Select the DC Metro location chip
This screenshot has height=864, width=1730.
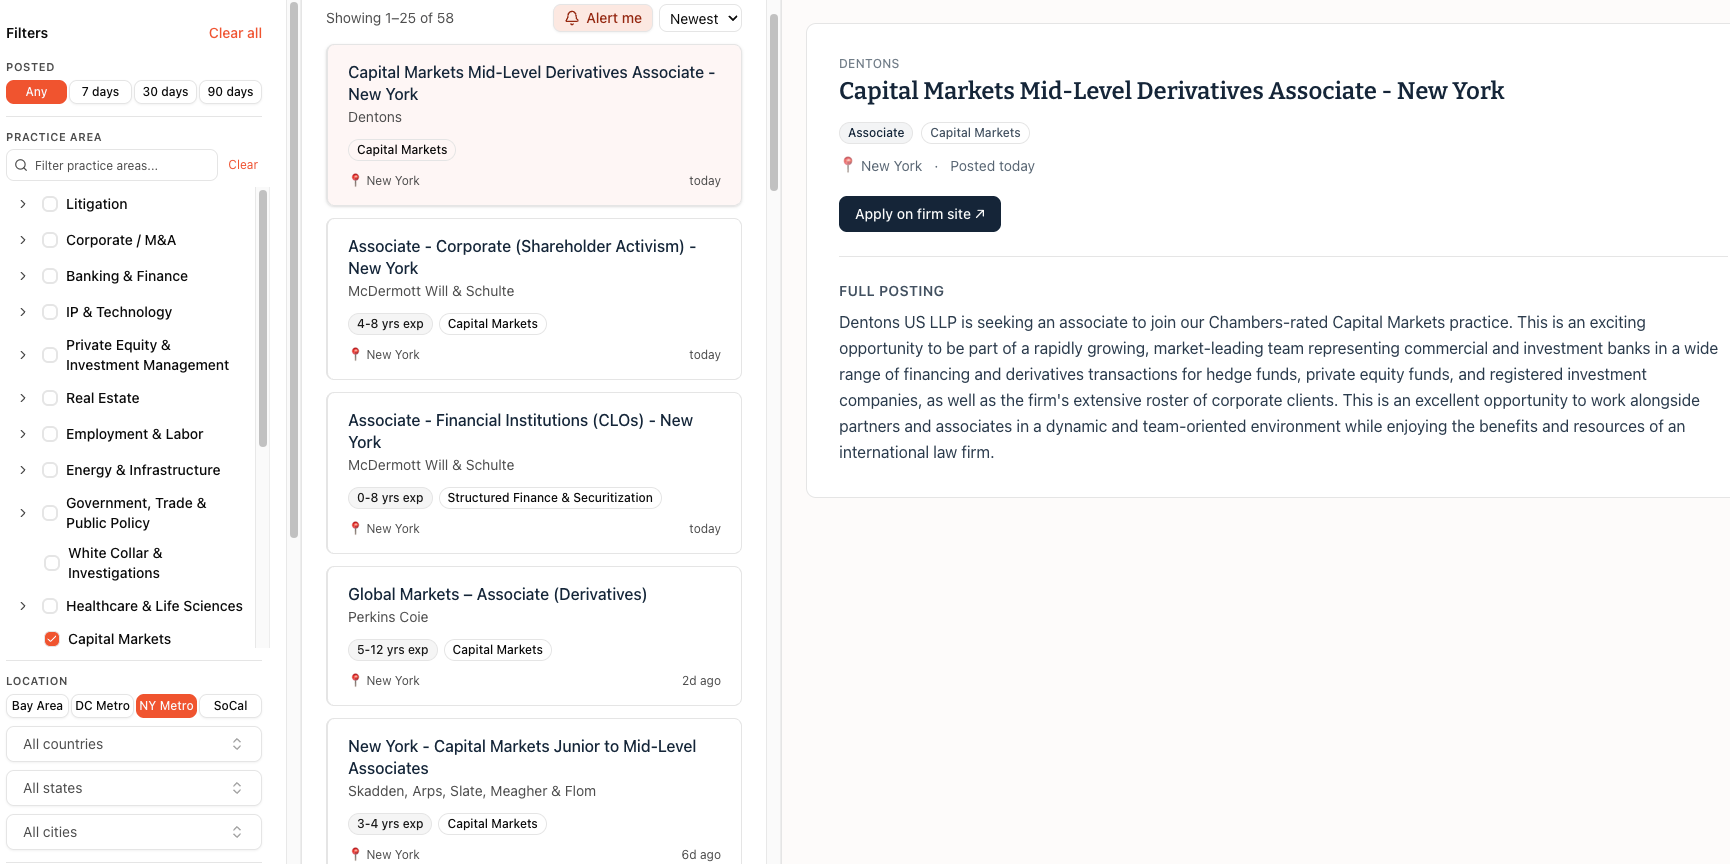point(102,706)
